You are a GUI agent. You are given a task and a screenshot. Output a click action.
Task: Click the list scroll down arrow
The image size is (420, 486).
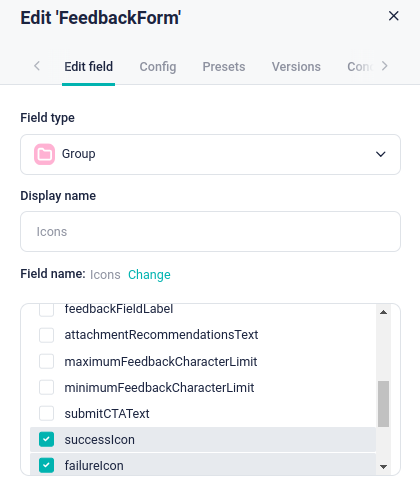point(383,467)
